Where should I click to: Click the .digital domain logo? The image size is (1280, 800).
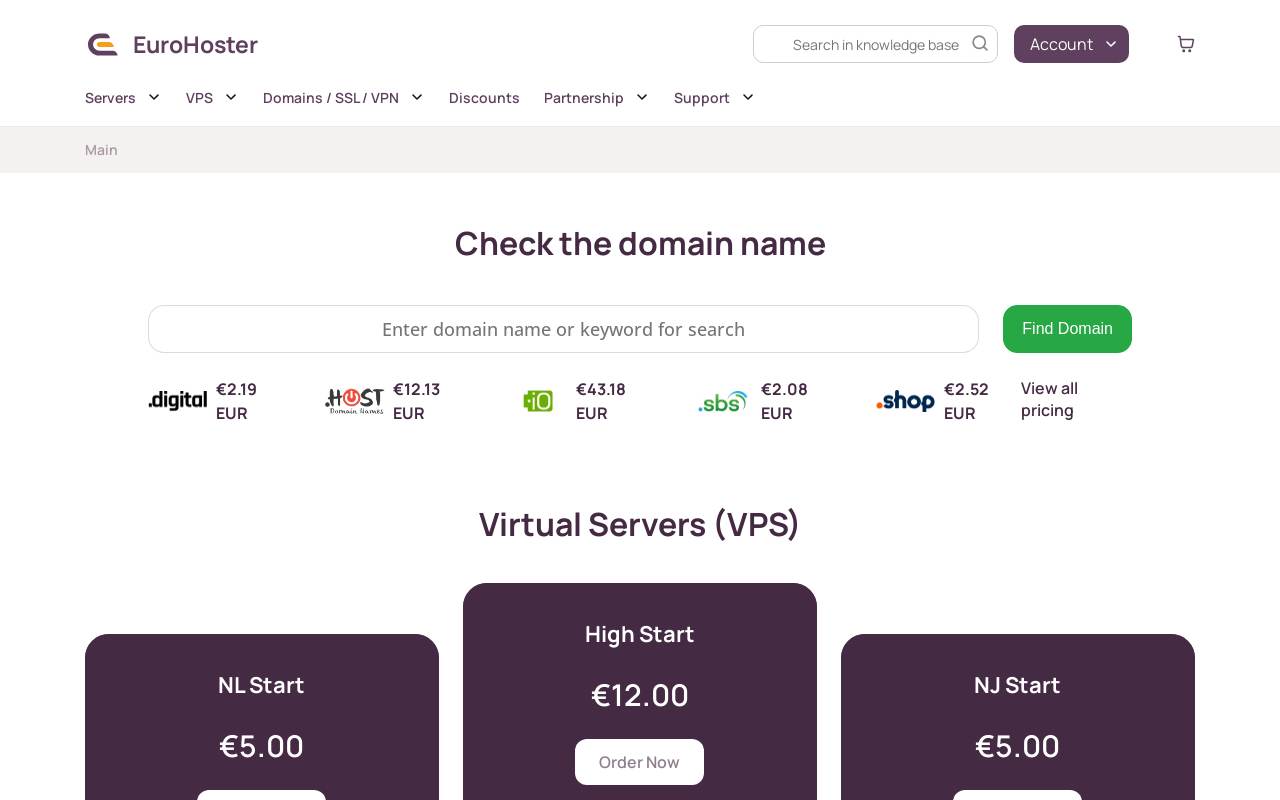[x=178, y=401]
